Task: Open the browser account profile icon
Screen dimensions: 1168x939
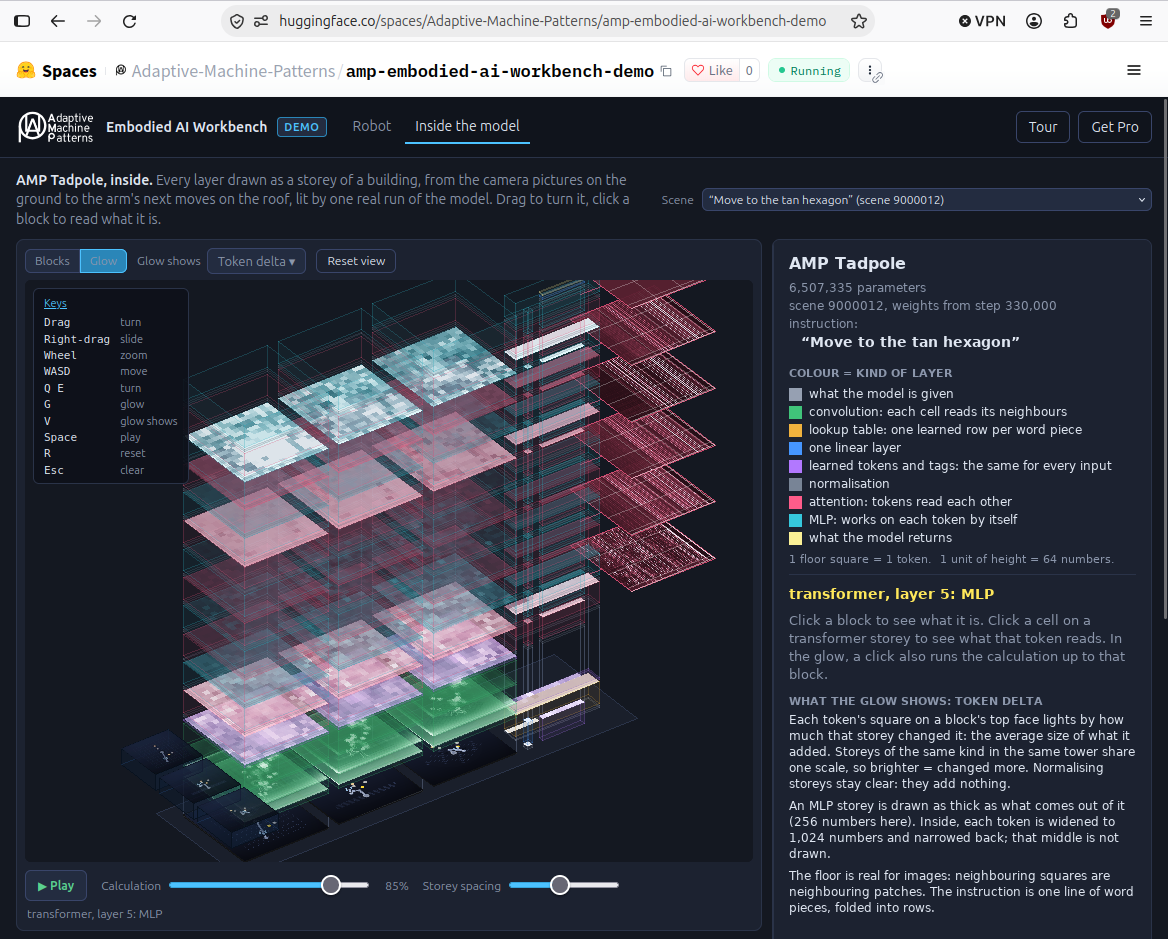Action: point(1034,21)
